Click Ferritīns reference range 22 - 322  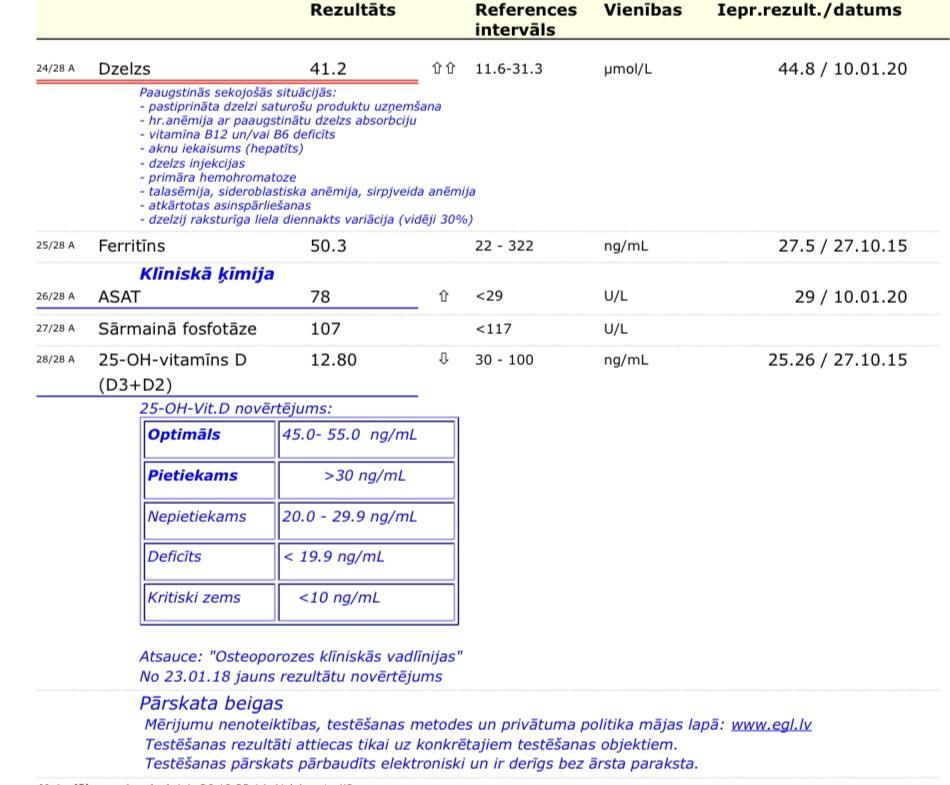504,246
